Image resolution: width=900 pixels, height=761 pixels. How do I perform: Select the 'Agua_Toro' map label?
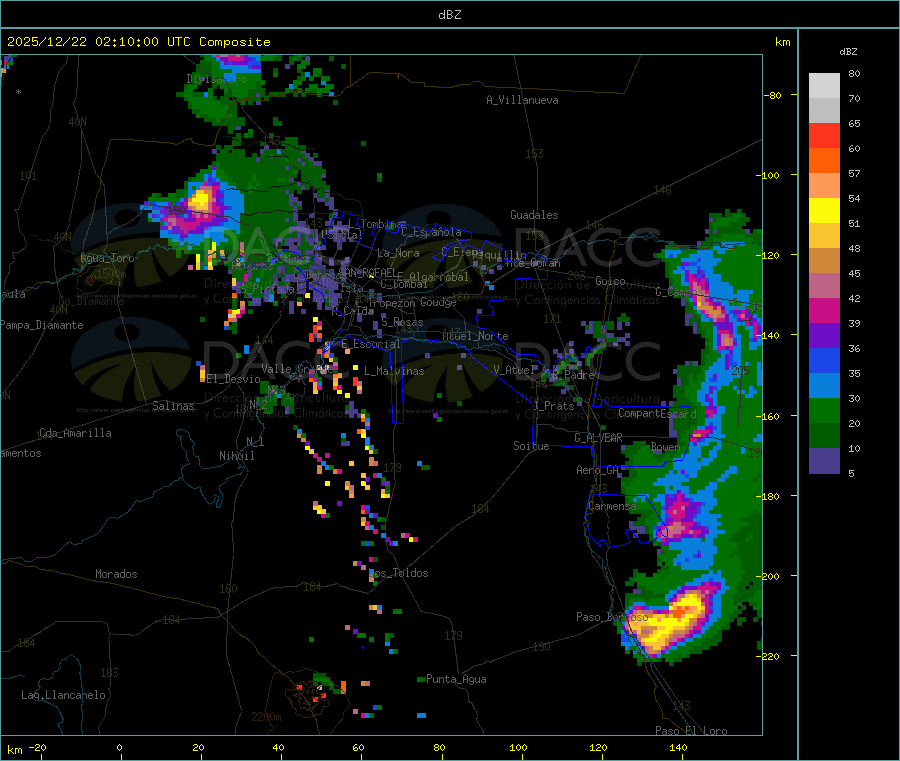click(x=107, y=258)
